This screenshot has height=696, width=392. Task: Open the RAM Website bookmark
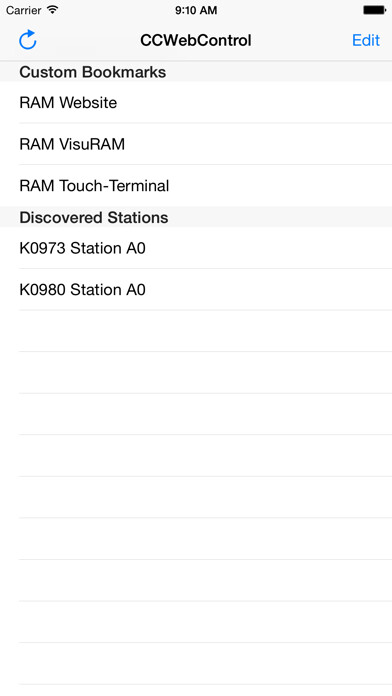[x=196, y=103]
